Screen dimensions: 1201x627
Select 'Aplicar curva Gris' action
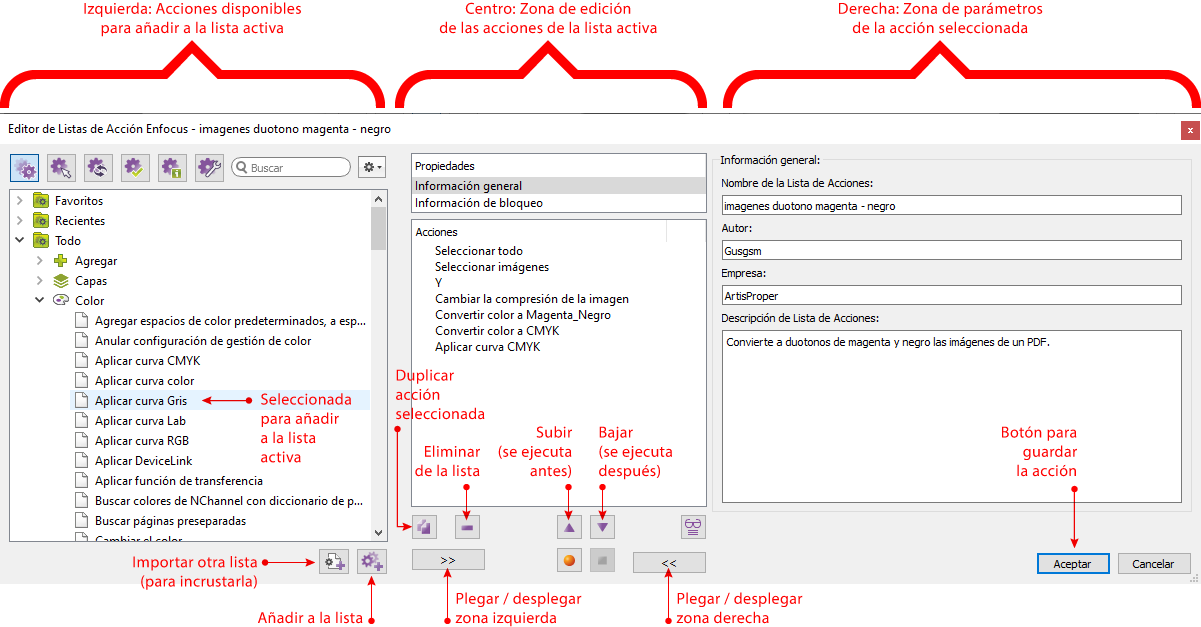pyautogui.click(x=141, y=401)
